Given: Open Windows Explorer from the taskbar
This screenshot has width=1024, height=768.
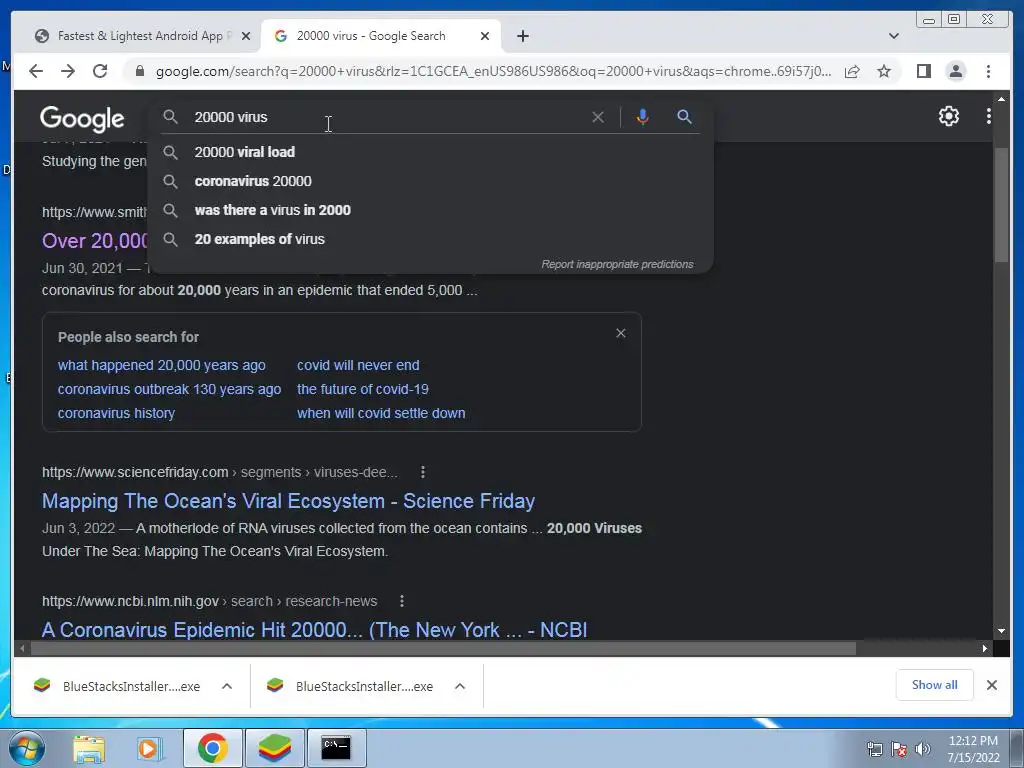Looking at the screenshot, I should [89, 748].
